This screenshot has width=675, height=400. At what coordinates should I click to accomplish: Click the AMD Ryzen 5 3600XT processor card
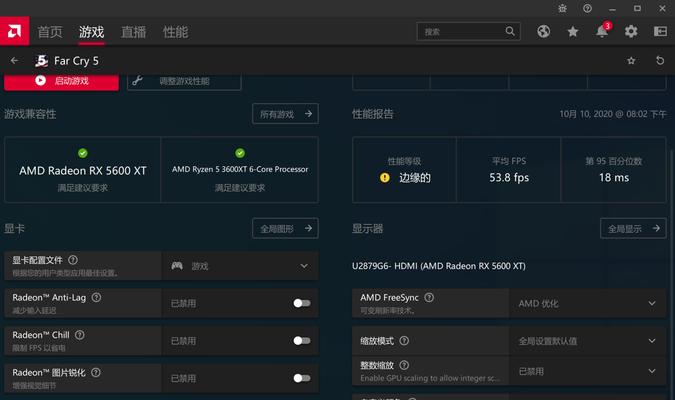pyautogui.click(x=240, y=170)
